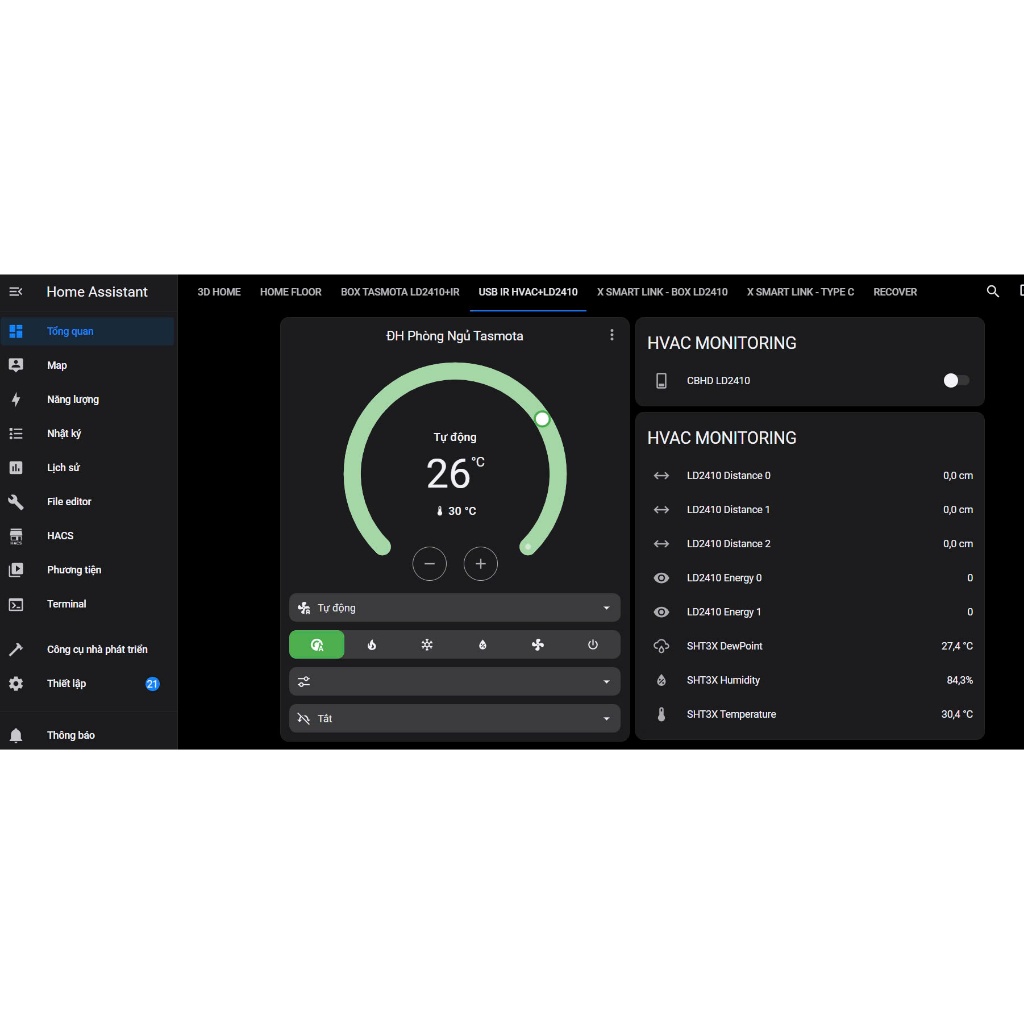This screenshot has width=1024, height=1024.
Task: Select the heat mode flame icon
Action: click(x=372, y=645)
